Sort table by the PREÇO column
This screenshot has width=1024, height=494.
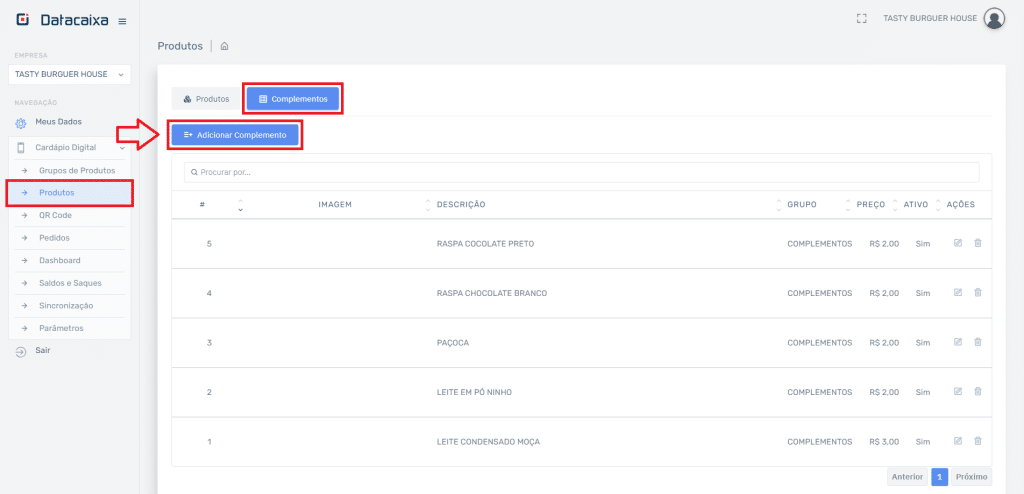click(x=895, y=204)
